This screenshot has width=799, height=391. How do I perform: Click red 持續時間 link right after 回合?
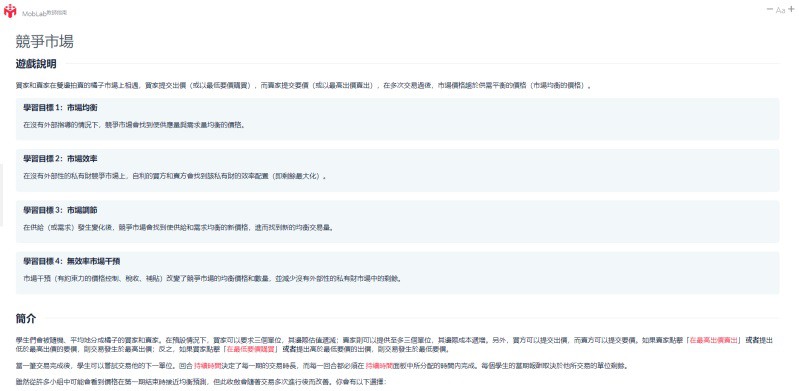click(x=207, y=366)
